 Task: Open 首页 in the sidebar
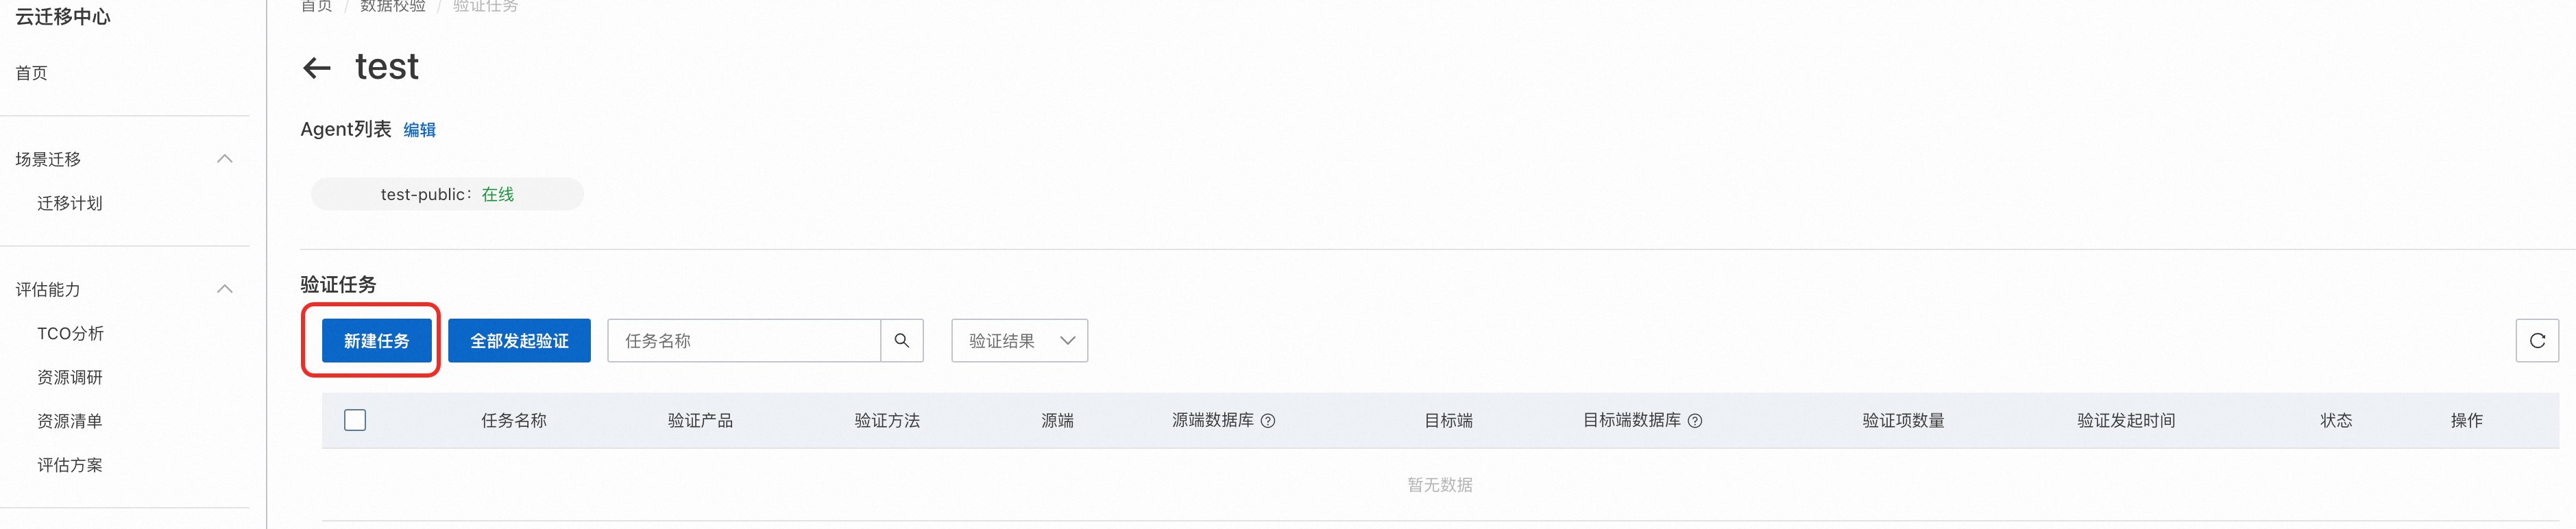click(x=32, y=73)
